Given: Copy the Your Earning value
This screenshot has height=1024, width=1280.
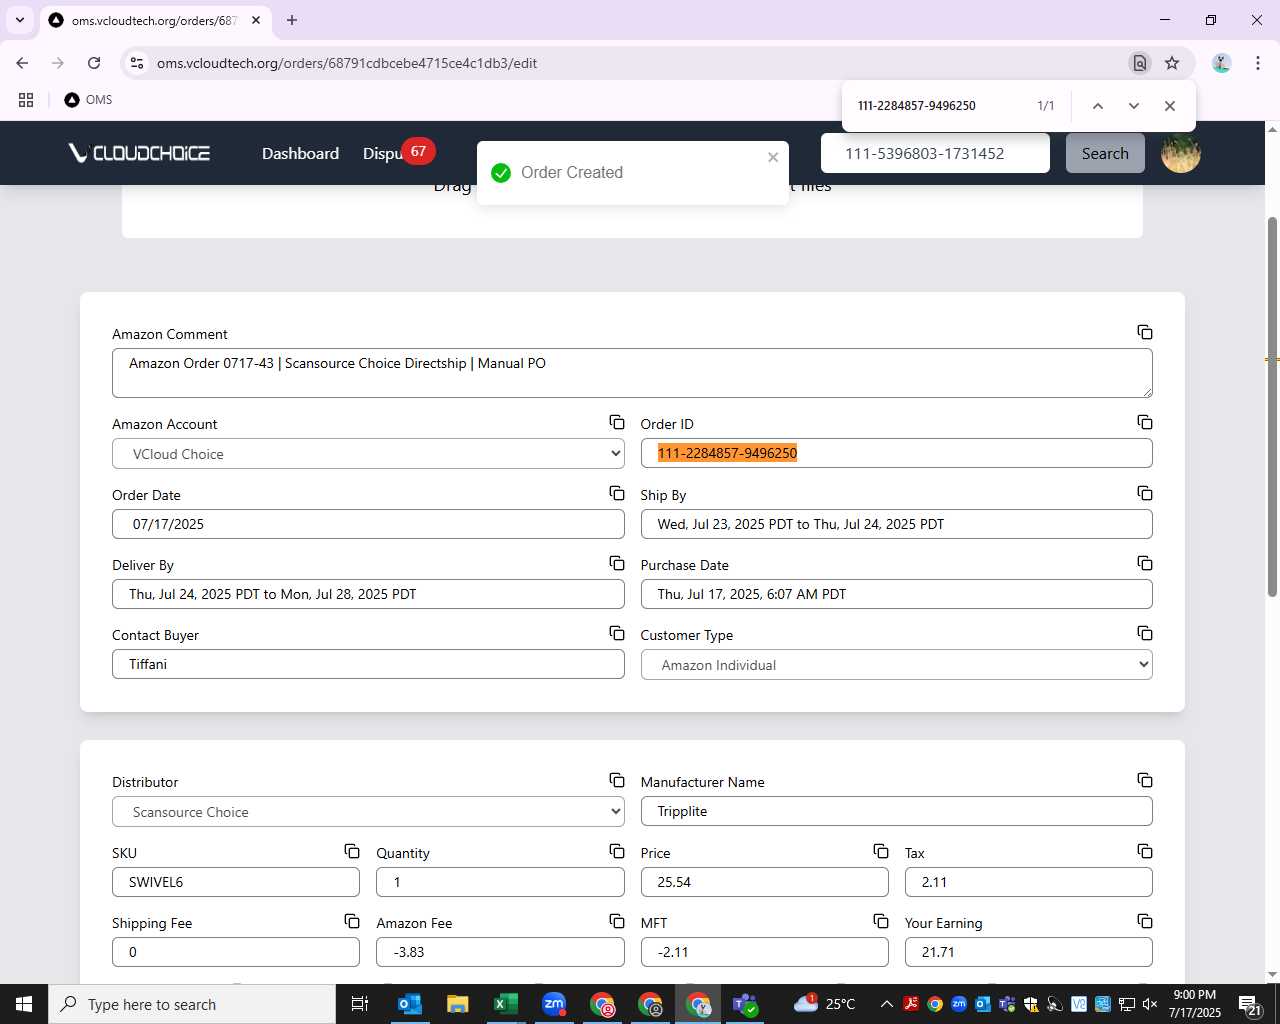Looking at the screenshot, I should [x=1145, y=921].
